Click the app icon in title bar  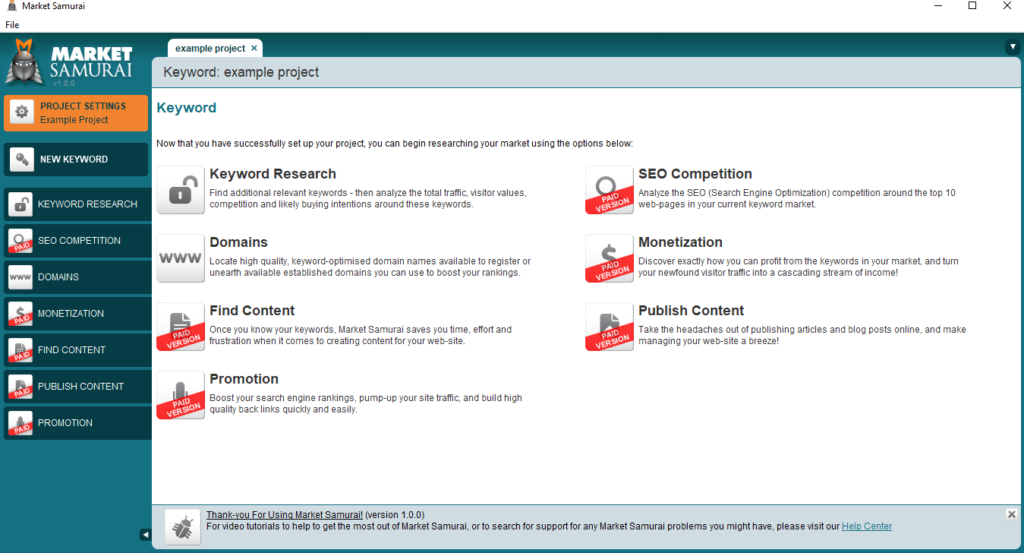point(11,6)
